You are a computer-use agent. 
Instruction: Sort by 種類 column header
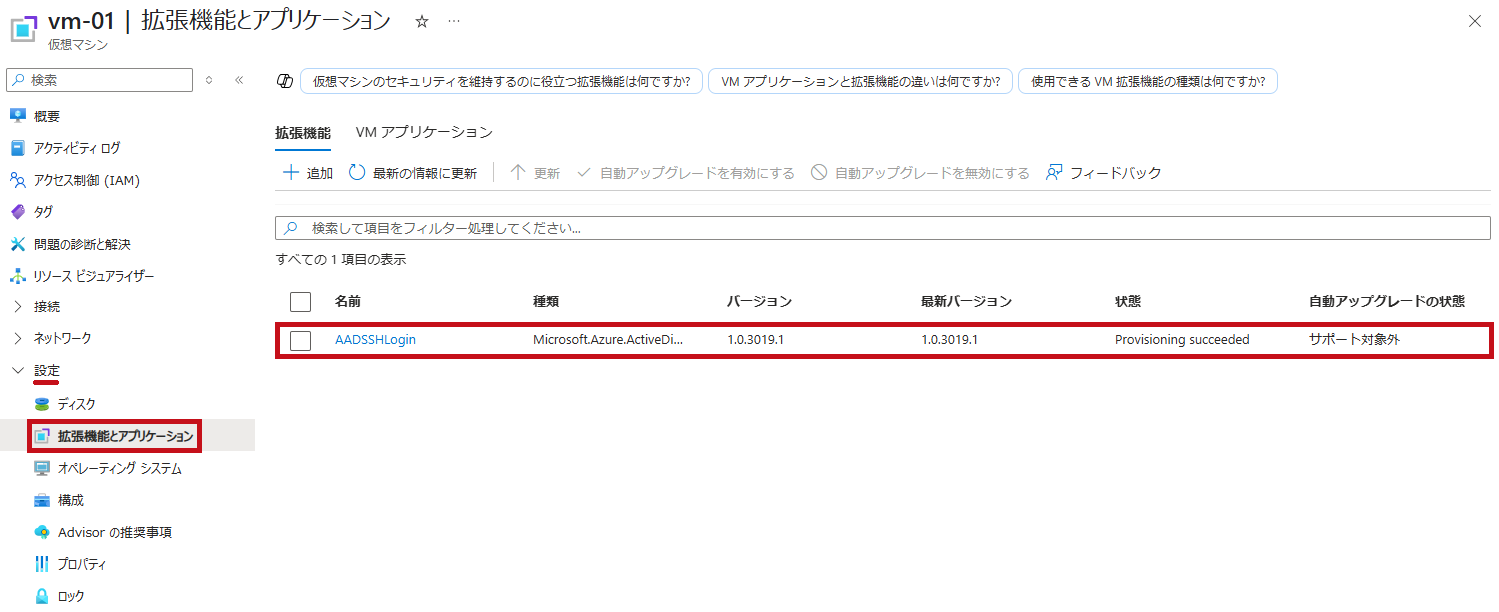(546, 301)
